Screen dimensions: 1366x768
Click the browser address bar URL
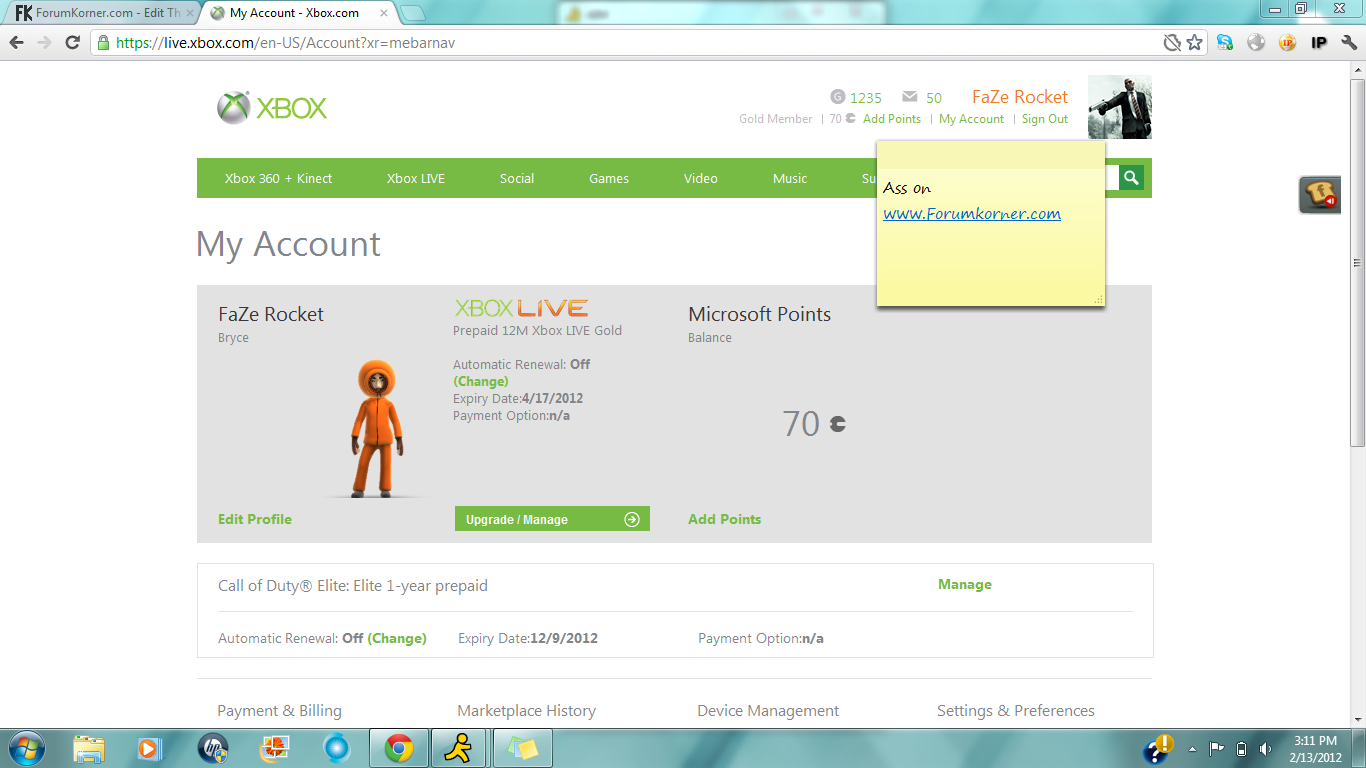pyautogui.click(x=287, y=43)
